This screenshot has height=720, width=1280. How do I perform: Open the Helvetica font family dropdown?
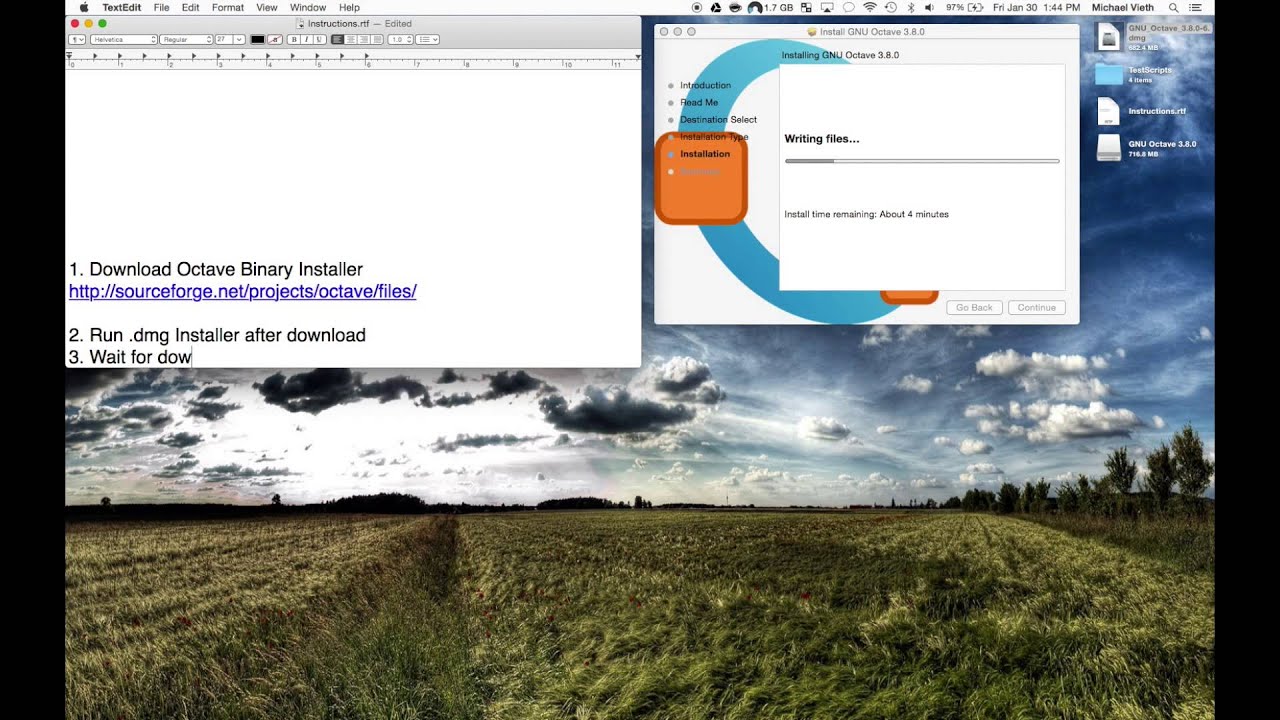pos(124,39)
